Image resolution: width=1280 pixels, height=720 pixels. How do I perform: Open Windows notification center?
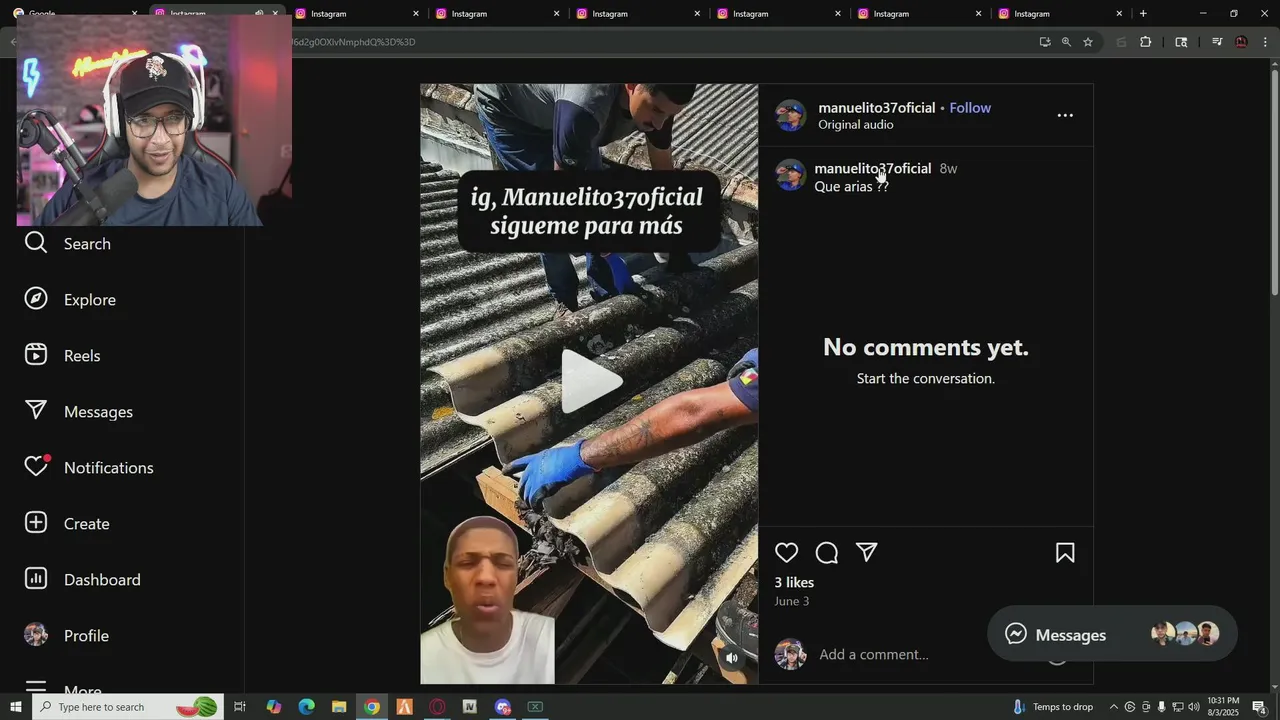1260,707
